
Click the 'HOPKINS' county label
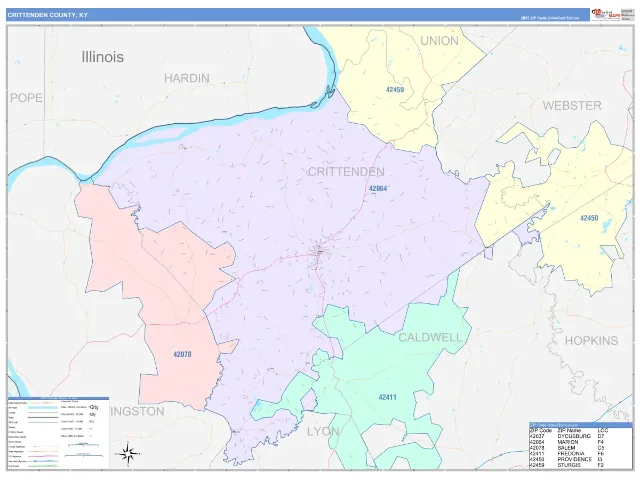(591, 341)
